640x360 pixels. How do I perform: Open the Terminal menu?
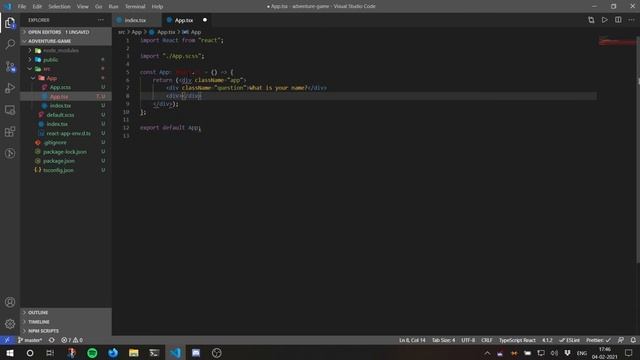(135, 7)
